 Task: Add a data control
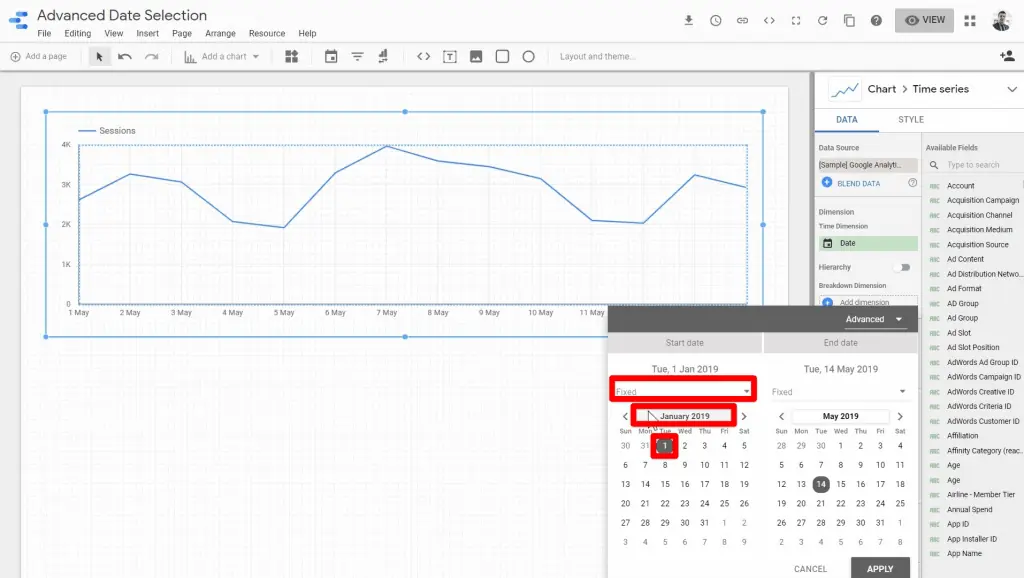click(x=381, y=57)
